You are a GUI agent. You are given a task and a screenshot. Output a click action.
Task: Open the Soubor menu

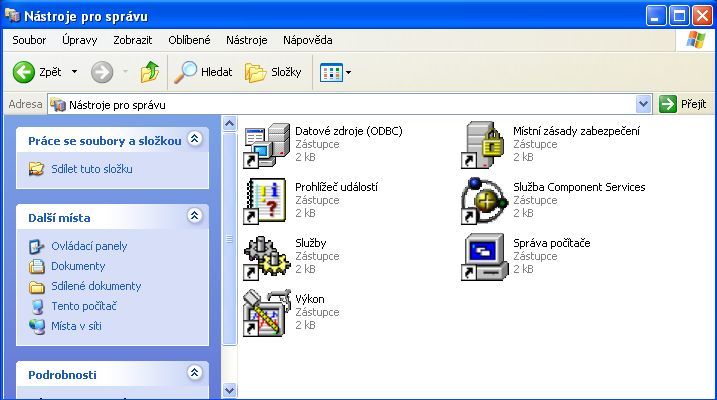coord(29,40)
